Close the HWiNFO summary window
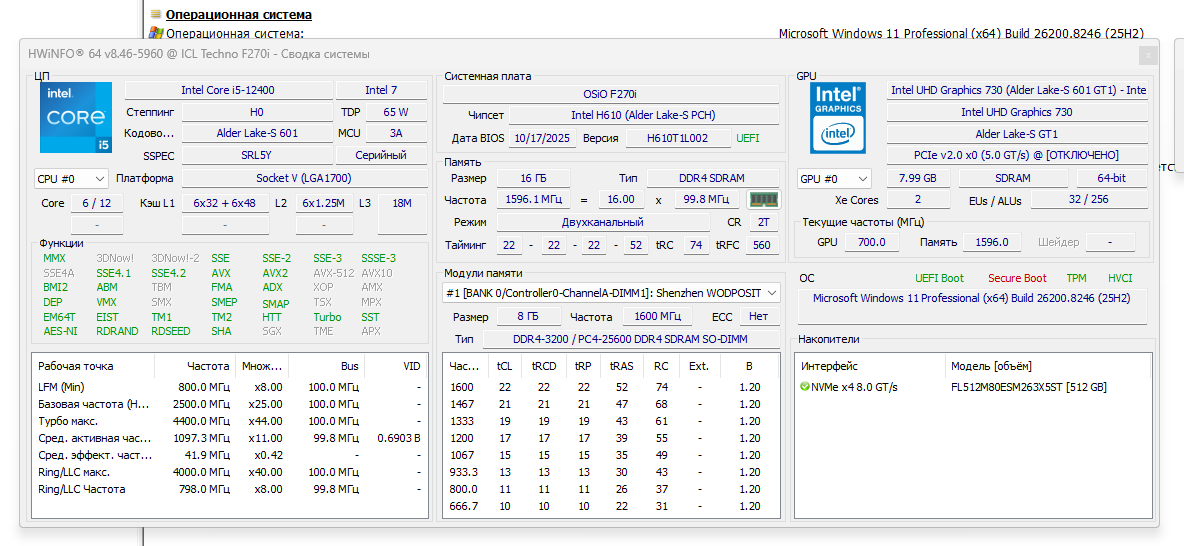The width and height of the screenshot is (1184, 546). [1147, 55]
